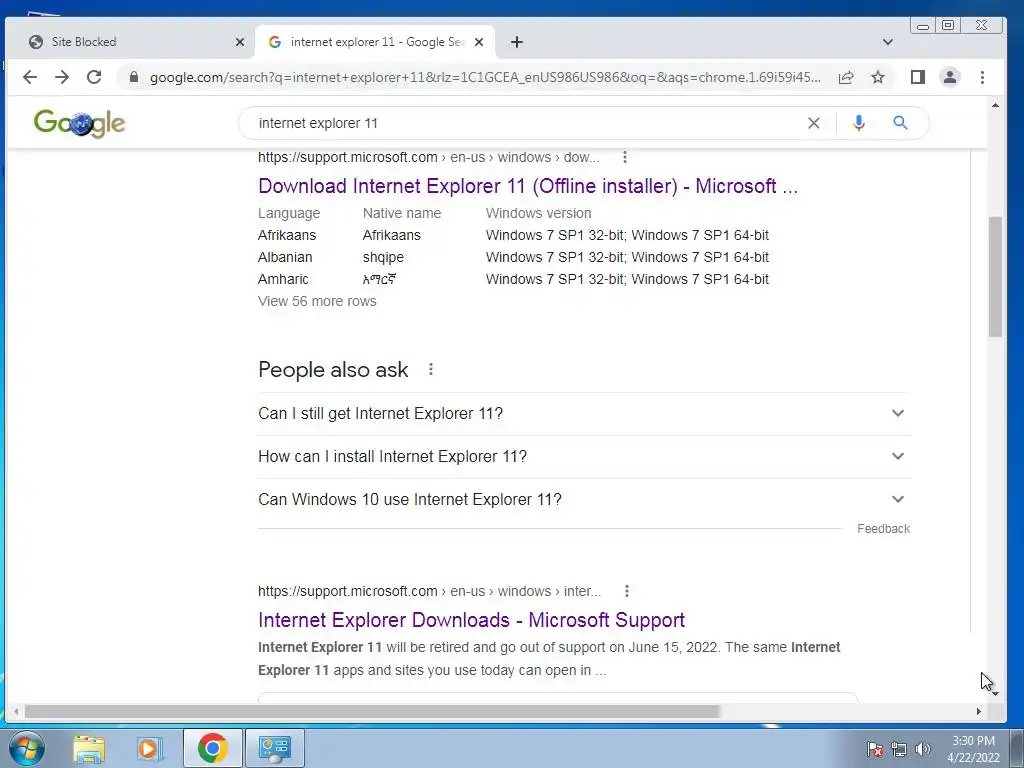Expand How can I install Internet Explorer 11?
The width and height of the screenshot is (1024, 768).
pos(584,456)
